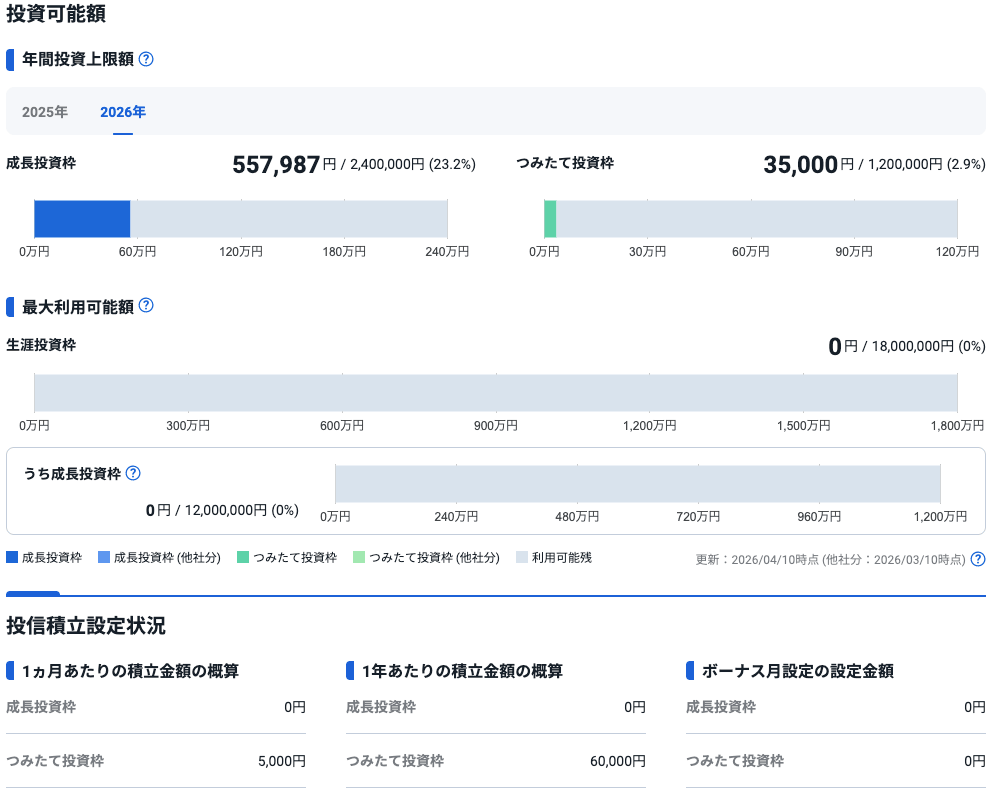Click the 成長投資枠 (他社分) legend swatch
Image resolution: width=992 pixels, height=795 pixels.
pyautogui.click(x=104, y=558)
